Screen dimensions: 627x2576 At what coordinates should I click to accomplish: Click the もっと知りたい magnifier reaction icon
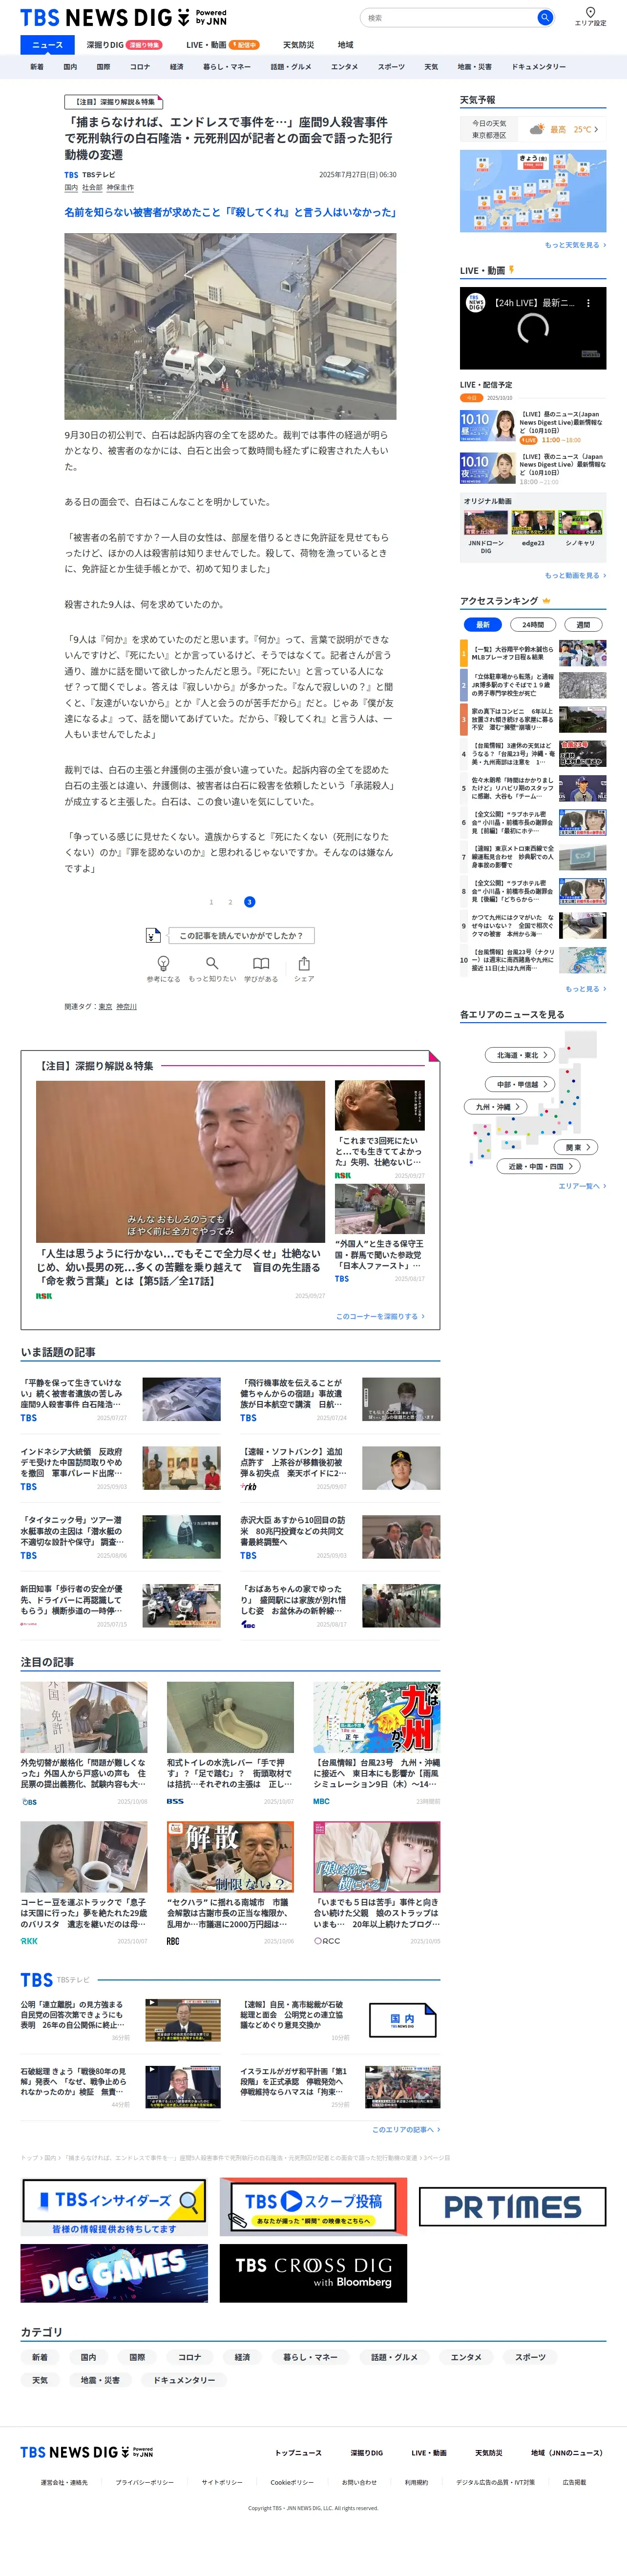212,963
